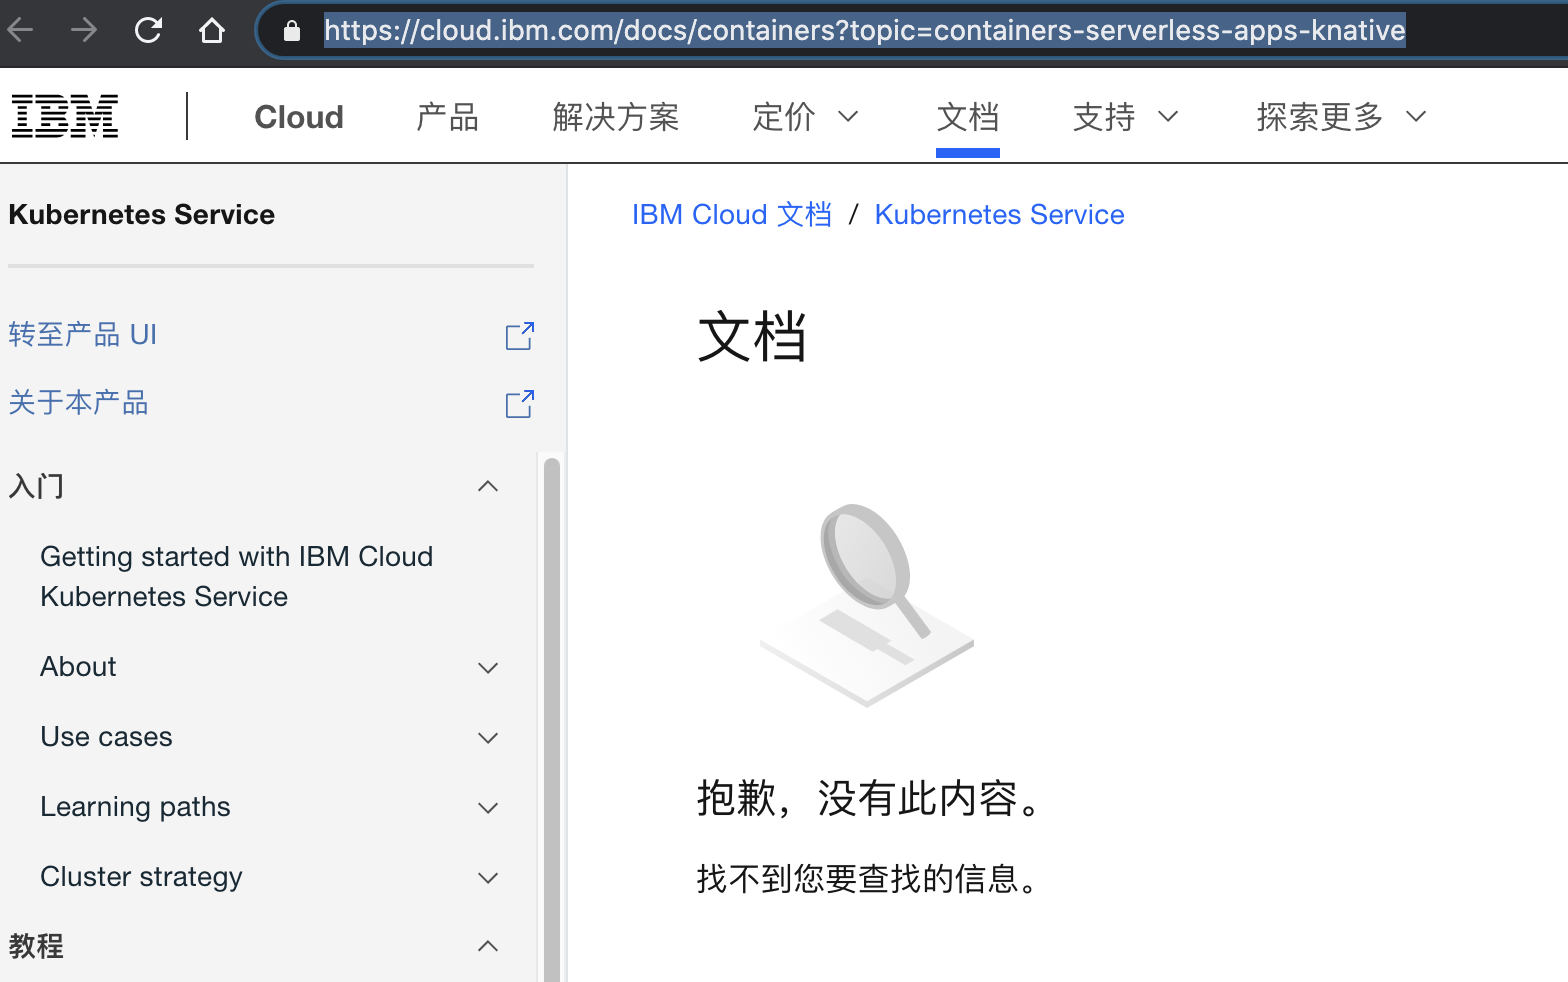
Task: Click the 抱歉，没有此内容 message
Action: (867, 798)
